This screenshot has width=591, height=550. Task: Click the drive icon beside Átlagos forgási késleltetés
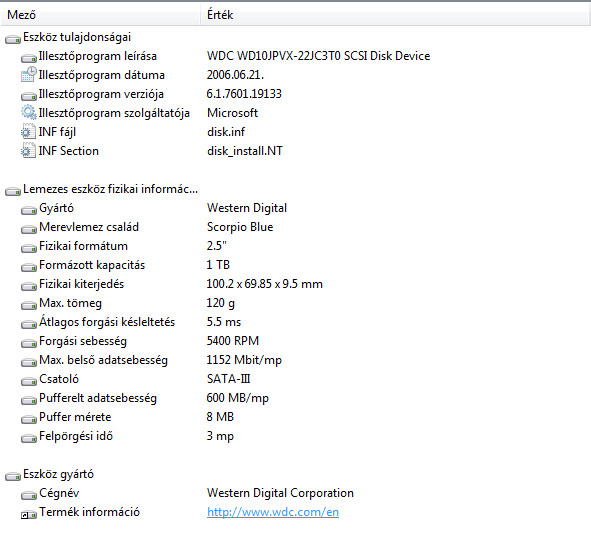[x=29, y=324]
